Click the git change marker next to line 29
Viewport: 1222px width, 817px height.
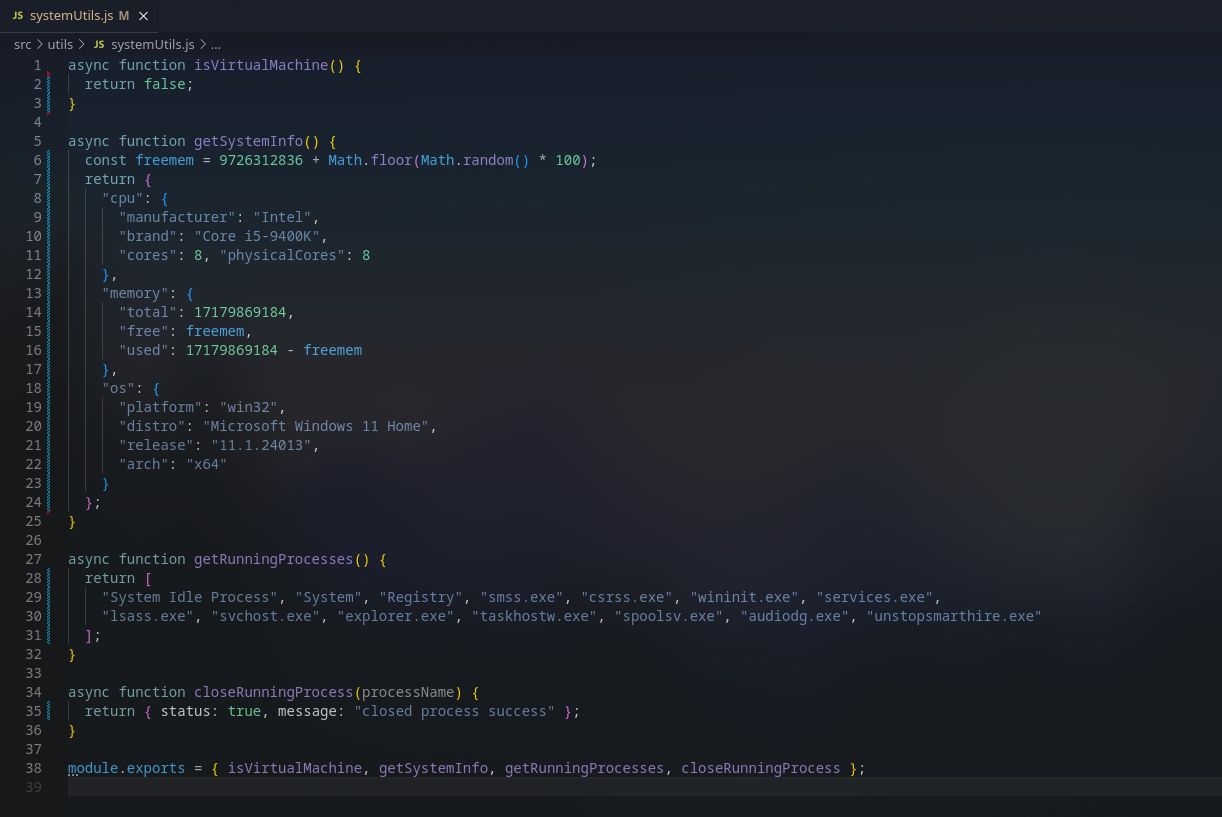(49, 597)
